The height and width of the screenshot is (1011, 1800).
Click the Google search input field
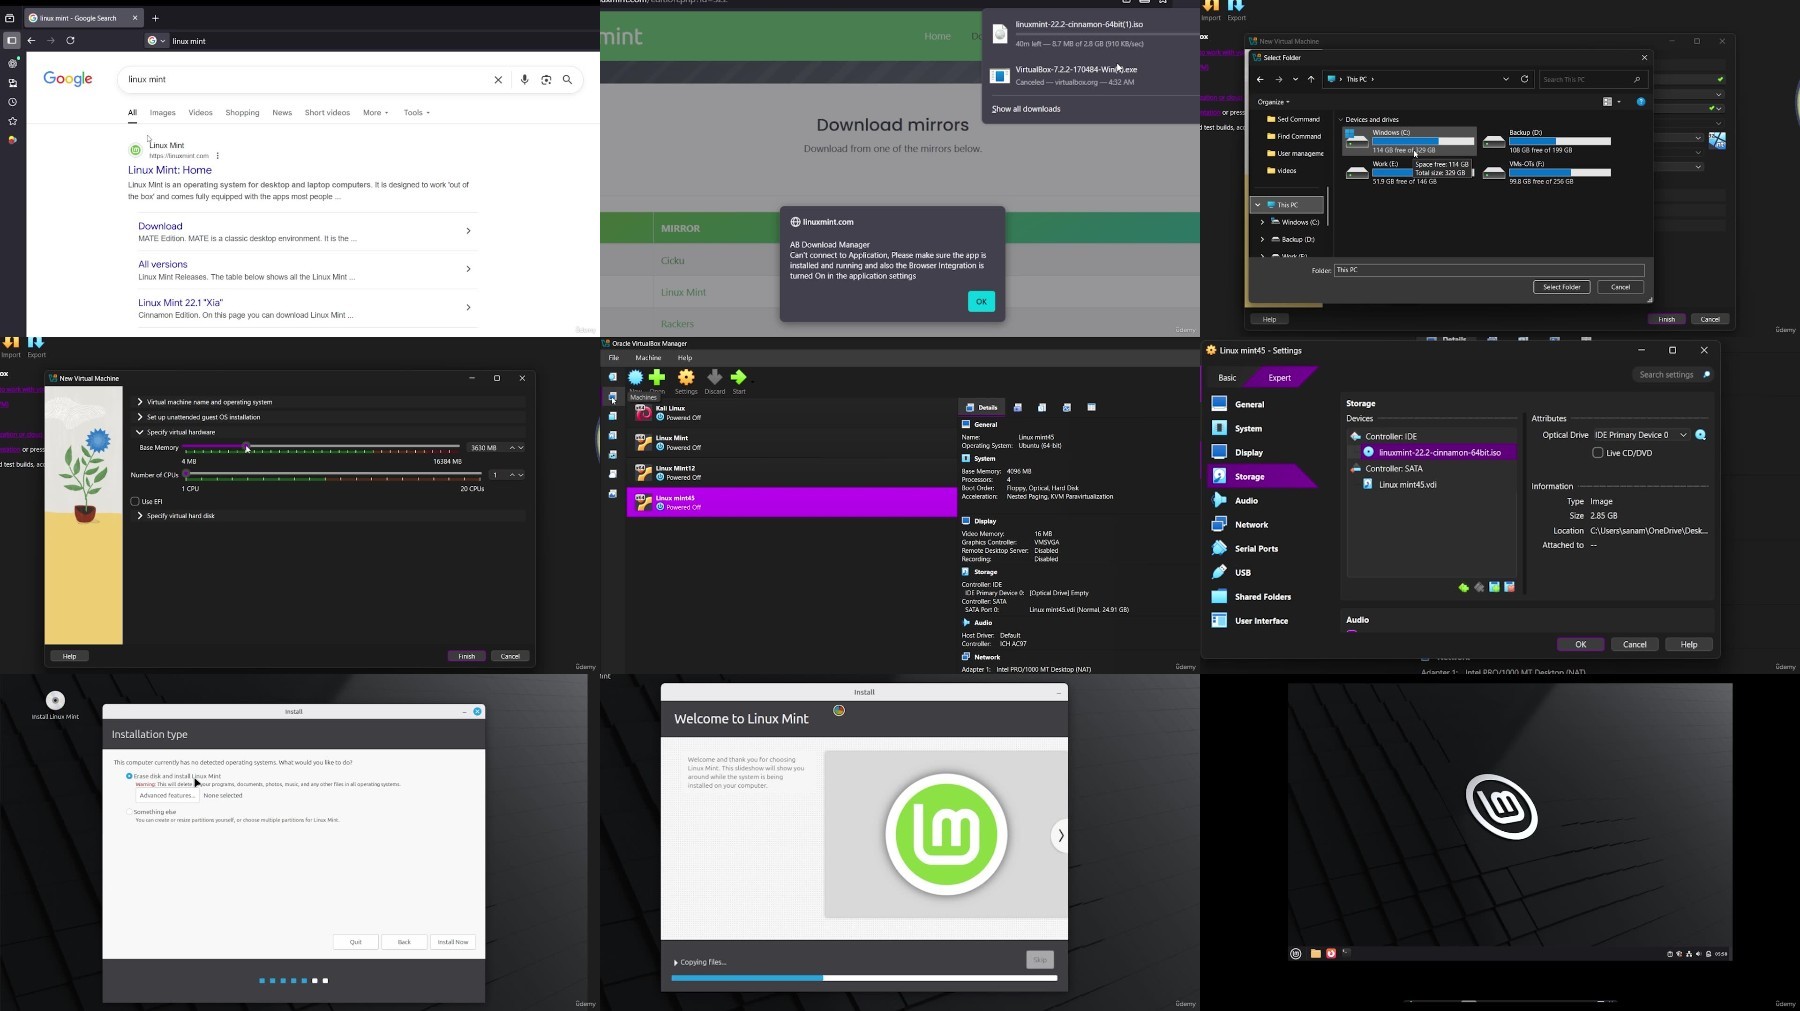pyautogui.click(x=305, y=80)
